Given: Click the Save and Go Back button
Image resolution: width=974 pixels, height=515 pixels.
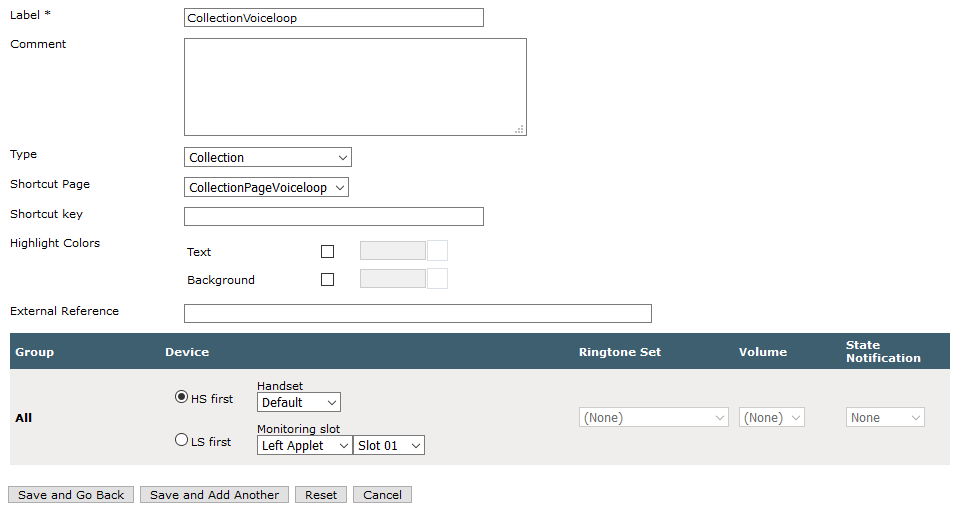Looking at the screenshot, I should coord(71,495).
